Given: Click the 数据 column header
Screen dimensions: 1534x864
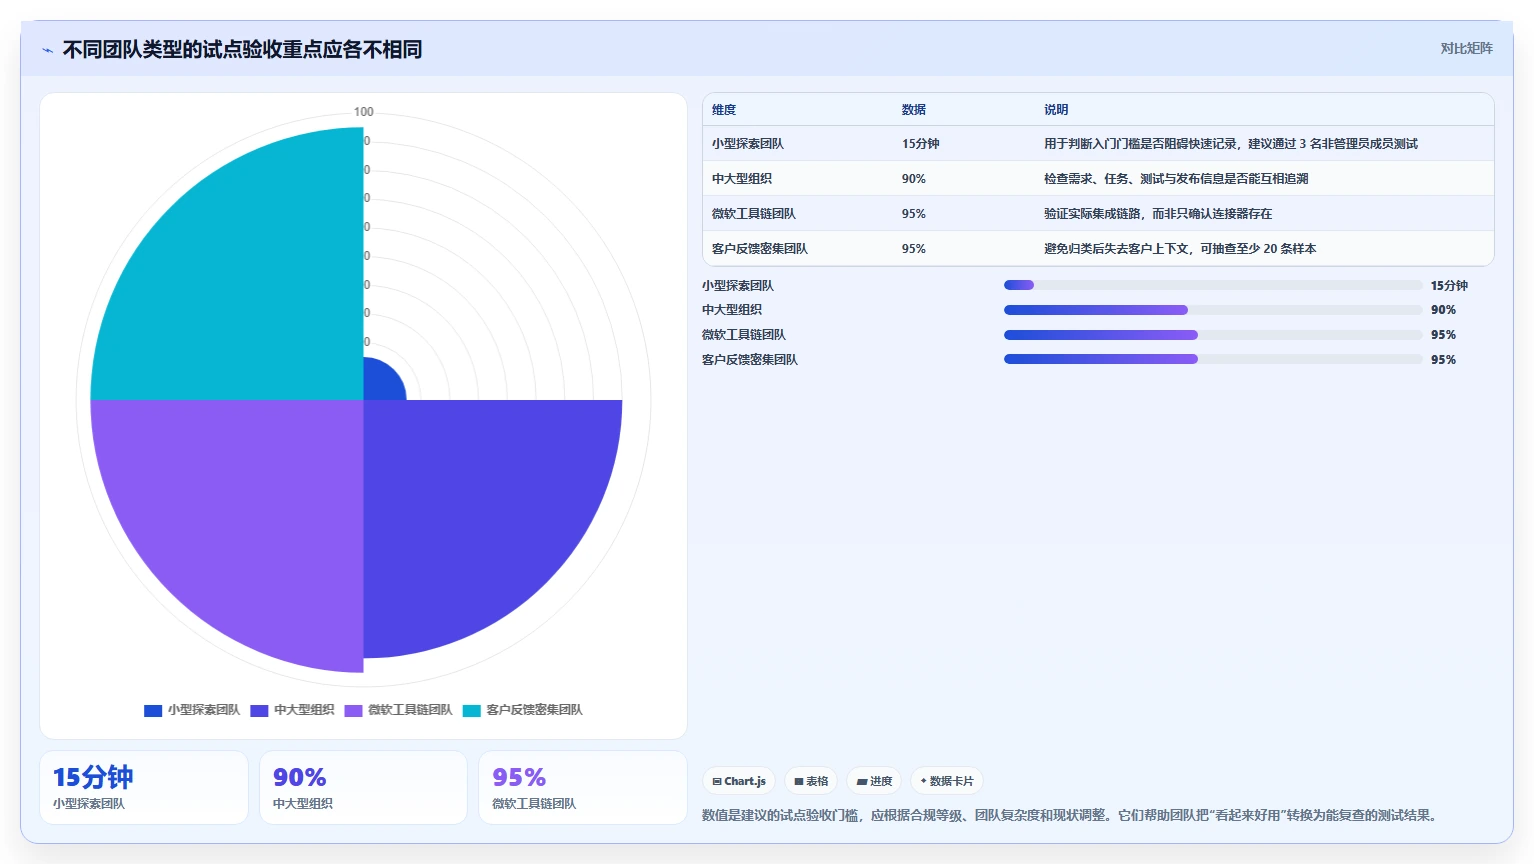Looking at the screenshot, I should coord(914,110).
